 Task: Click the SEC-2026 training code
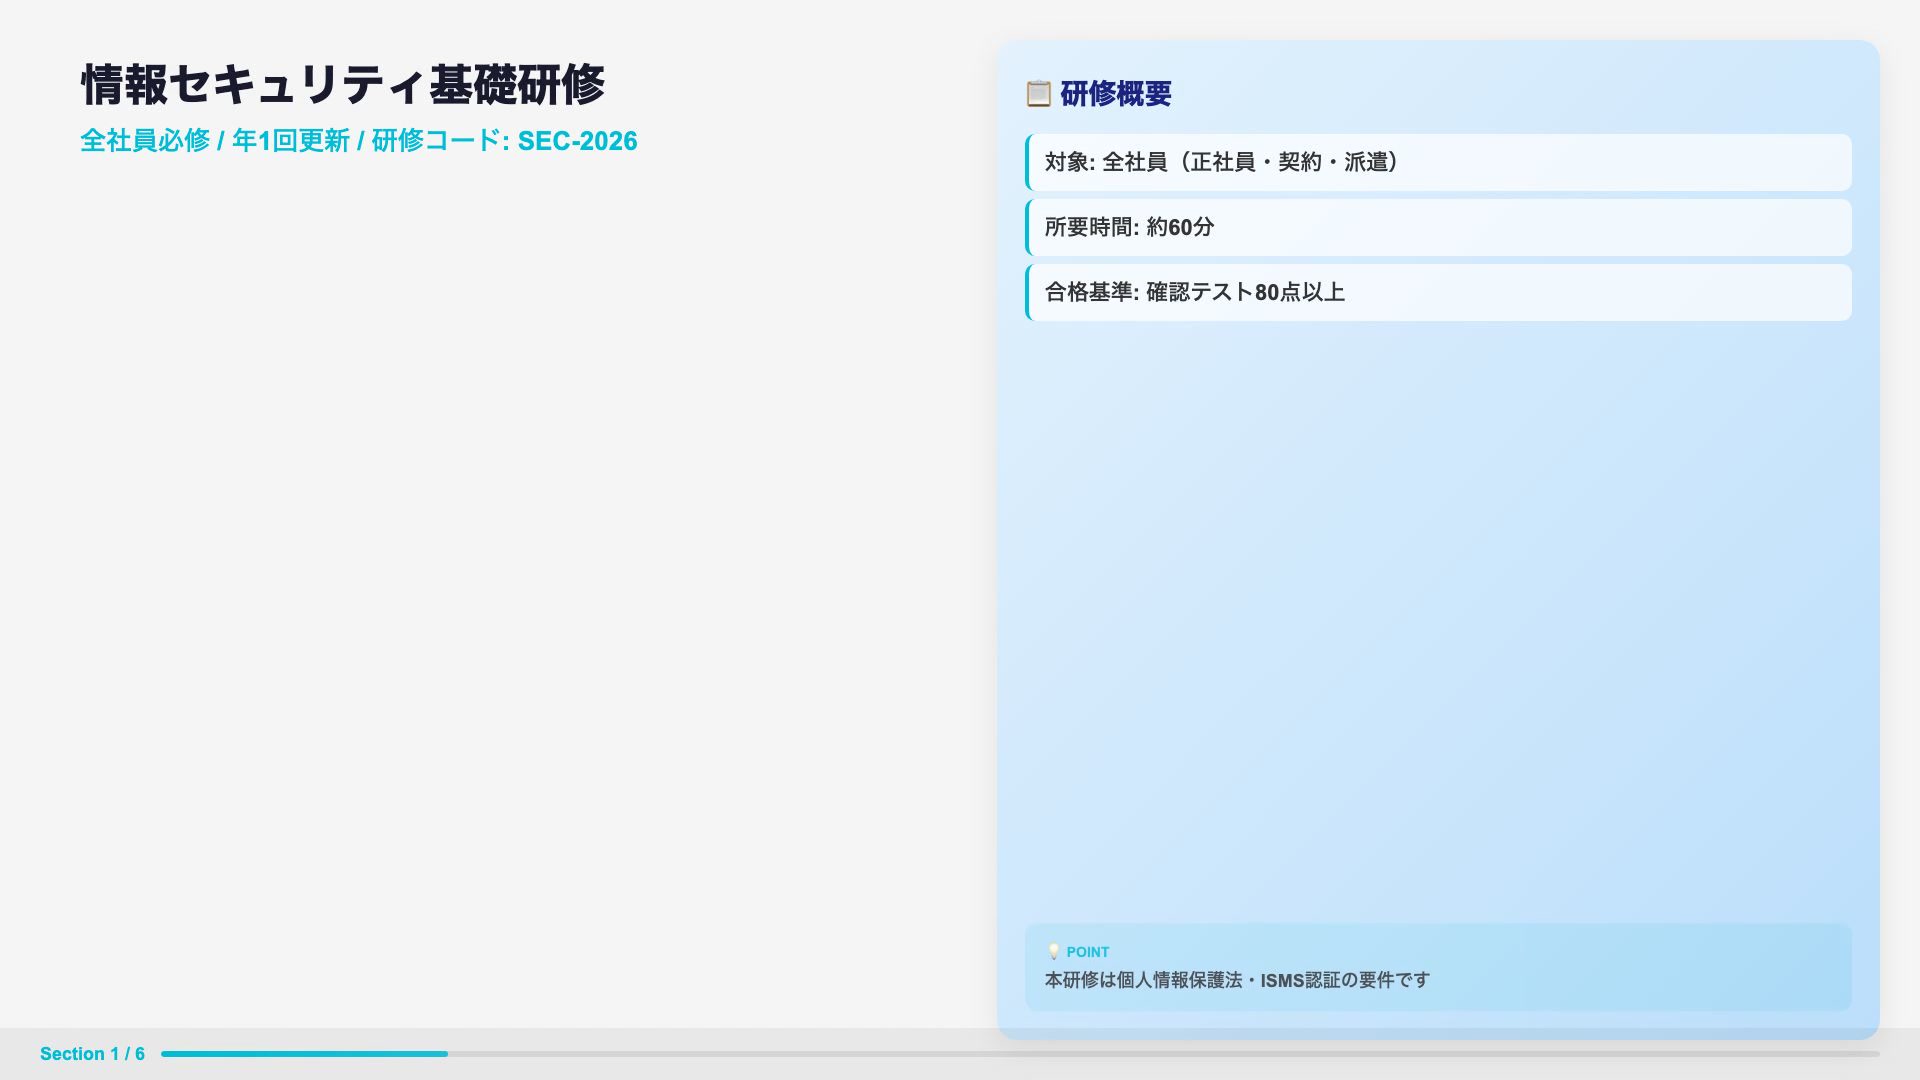tap(577, 141)
